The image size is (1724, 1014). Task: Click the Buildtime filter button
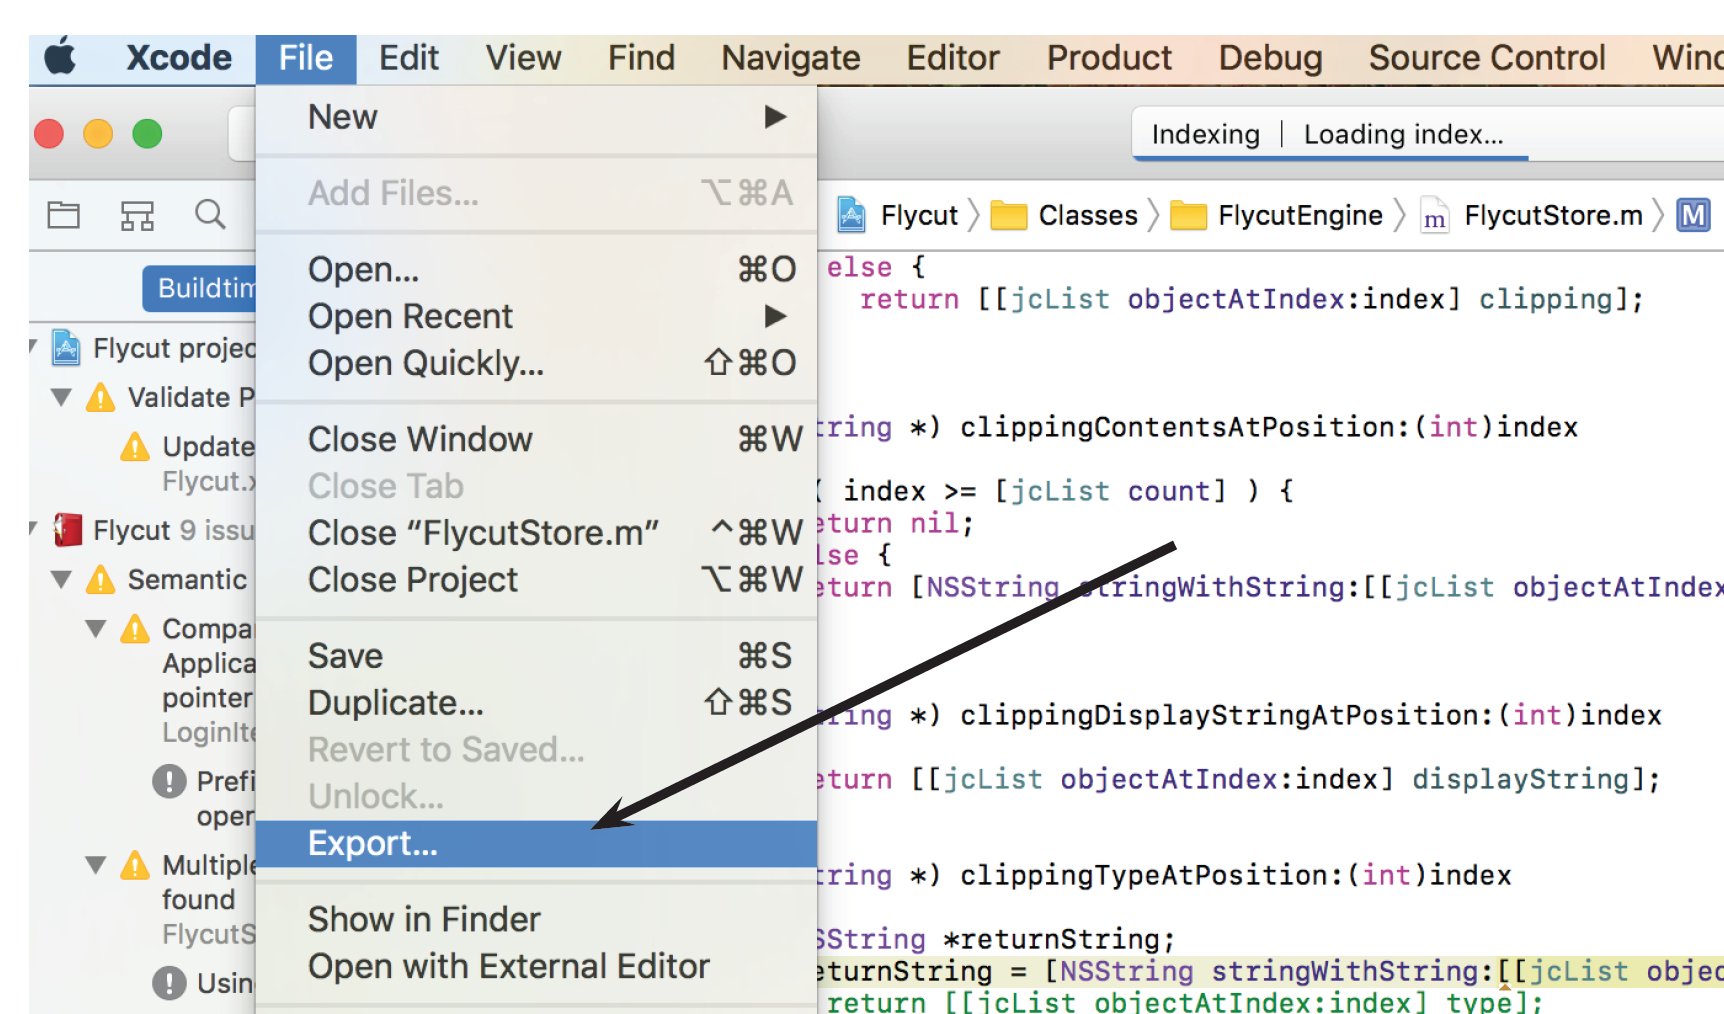click(200, 288)
